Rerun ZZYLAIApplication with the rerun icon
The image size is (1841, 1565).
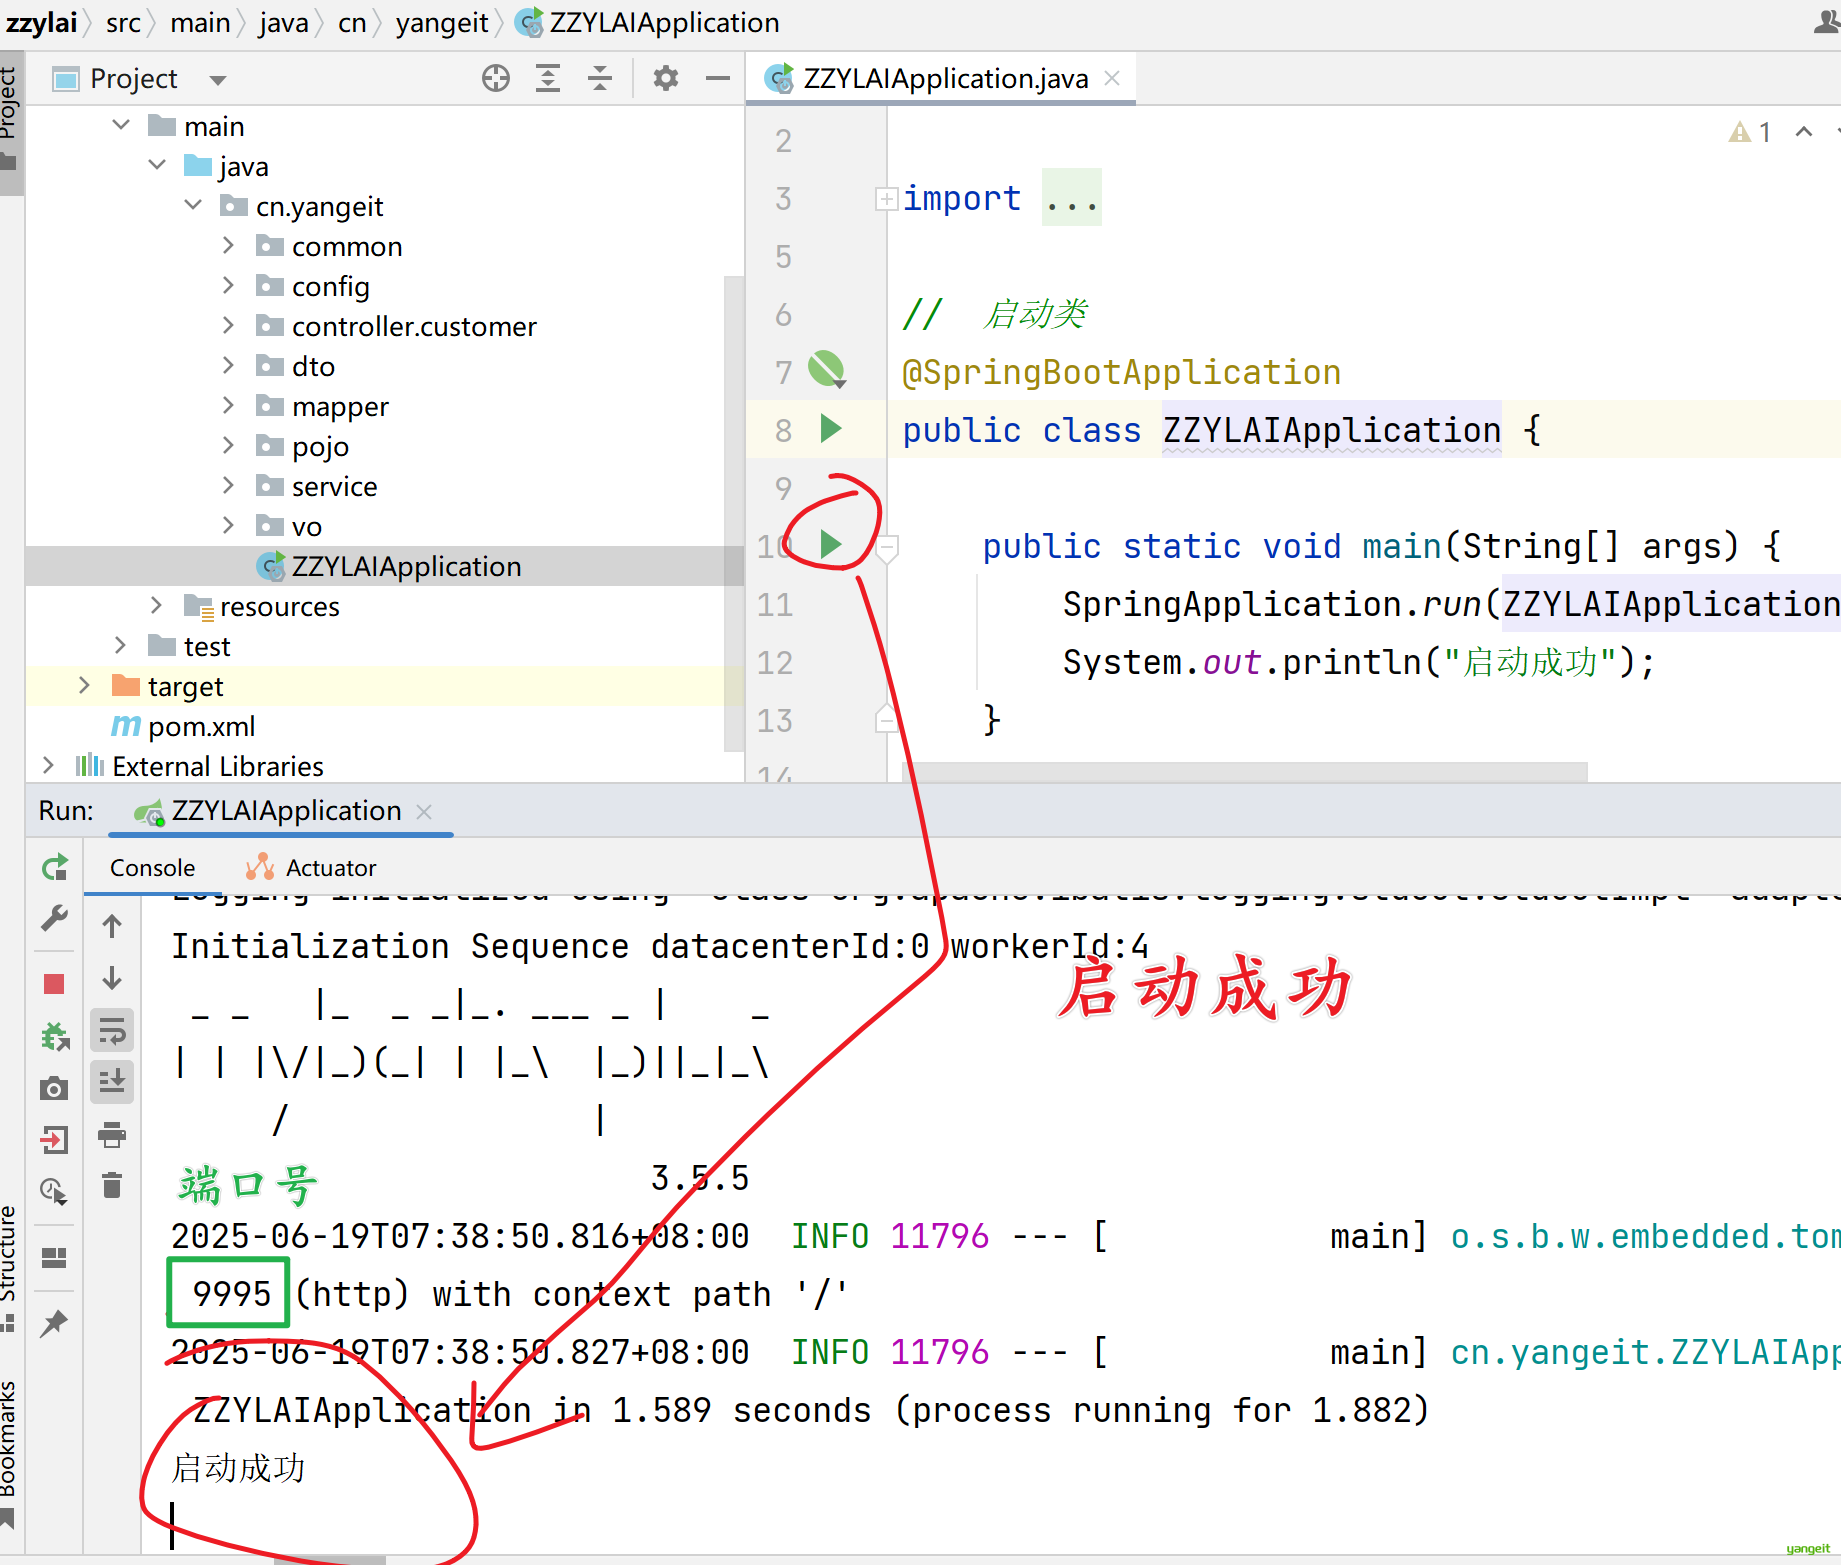coord(55,868)
